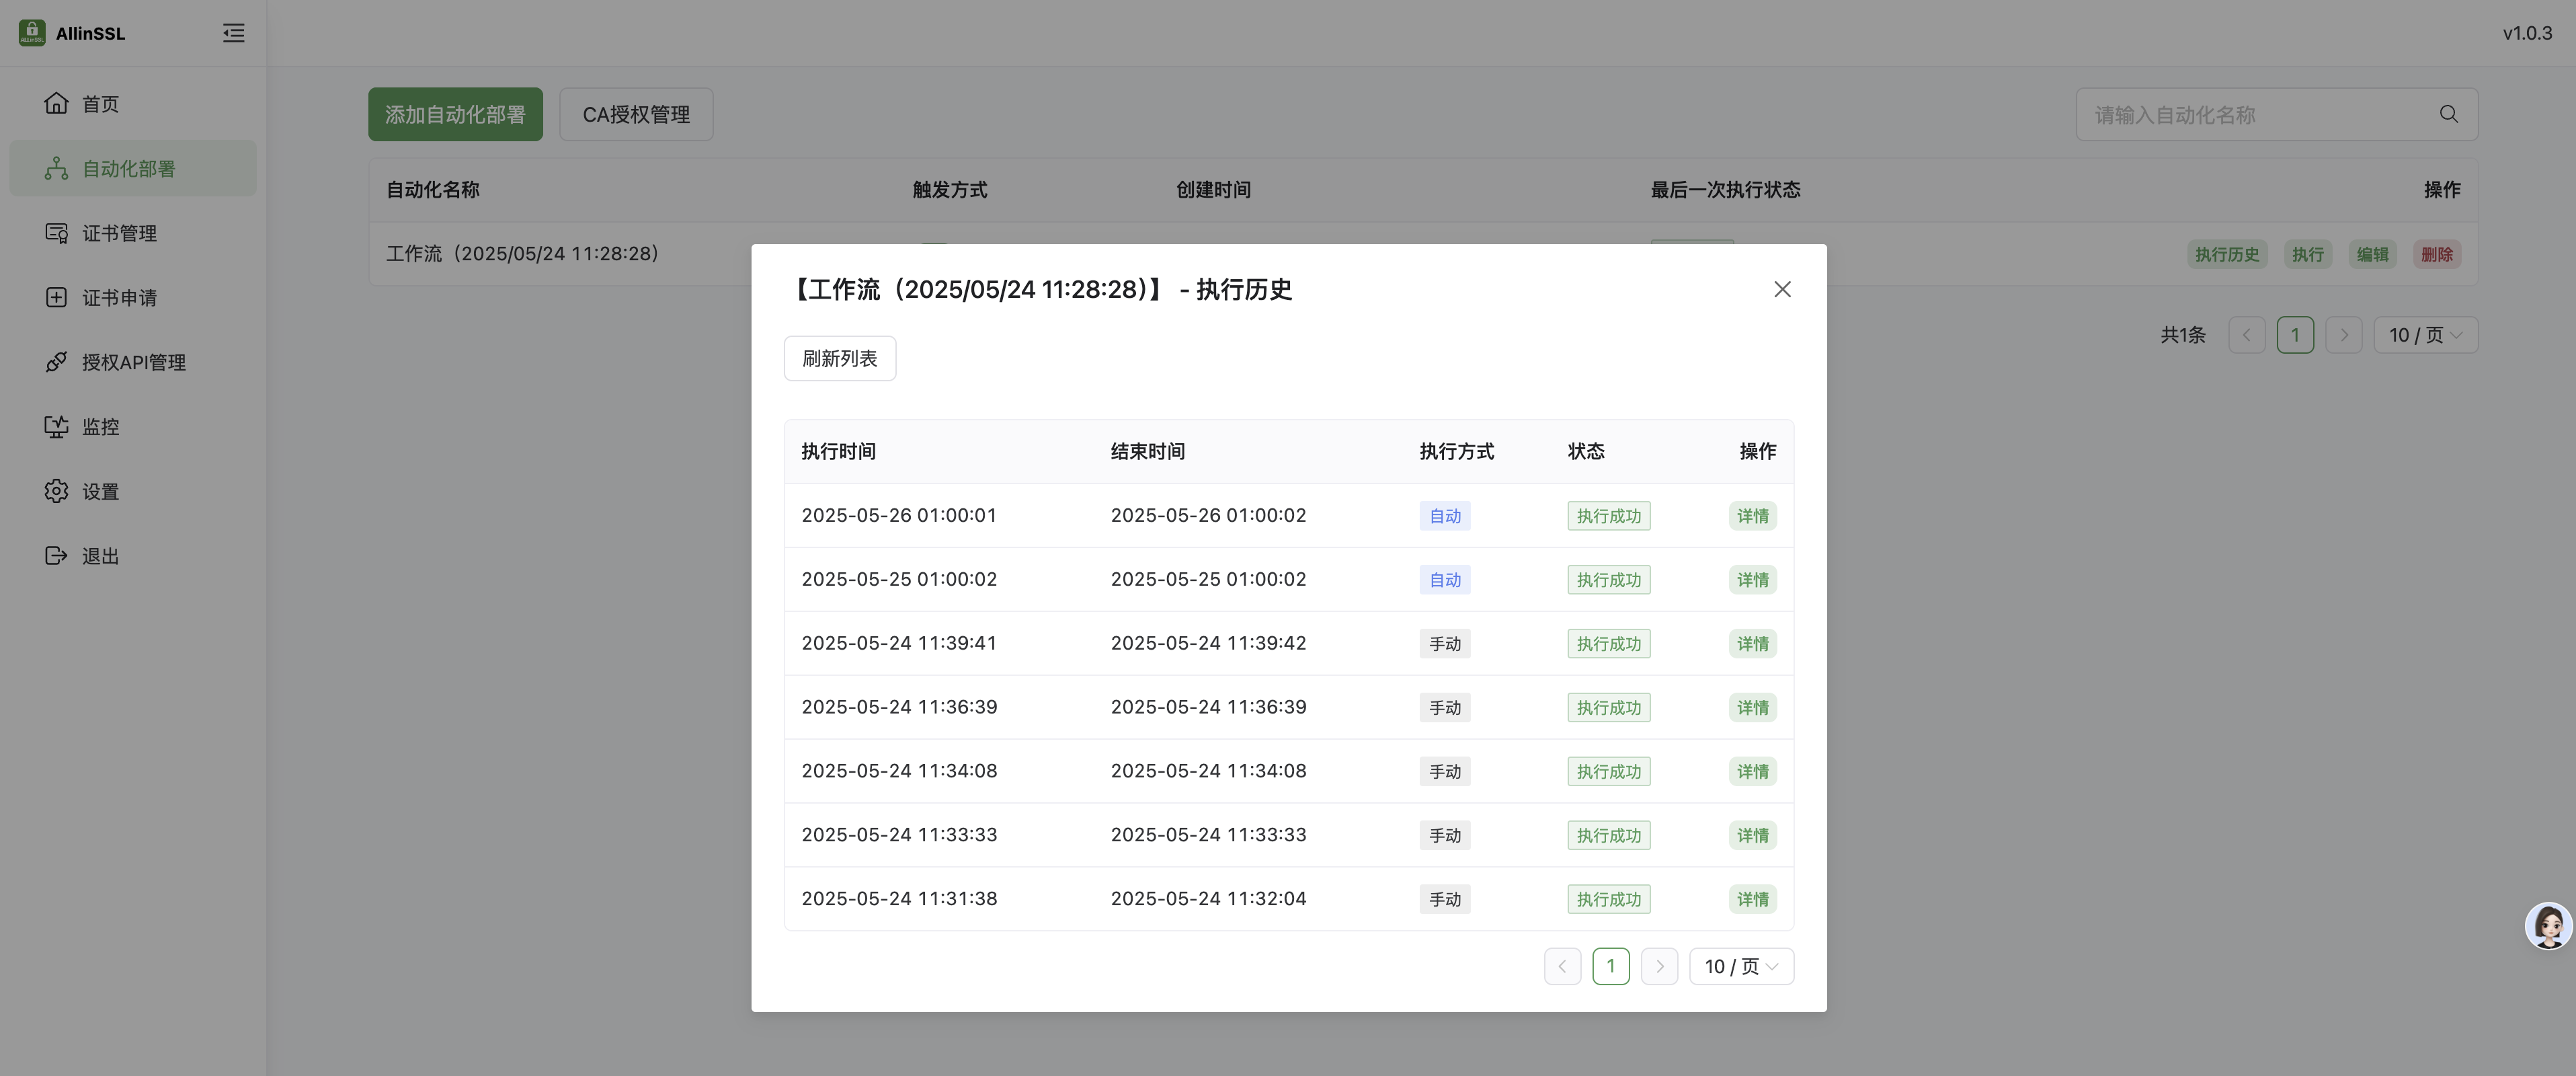Click 执行历史 in the workflow row

point(2227,254)
